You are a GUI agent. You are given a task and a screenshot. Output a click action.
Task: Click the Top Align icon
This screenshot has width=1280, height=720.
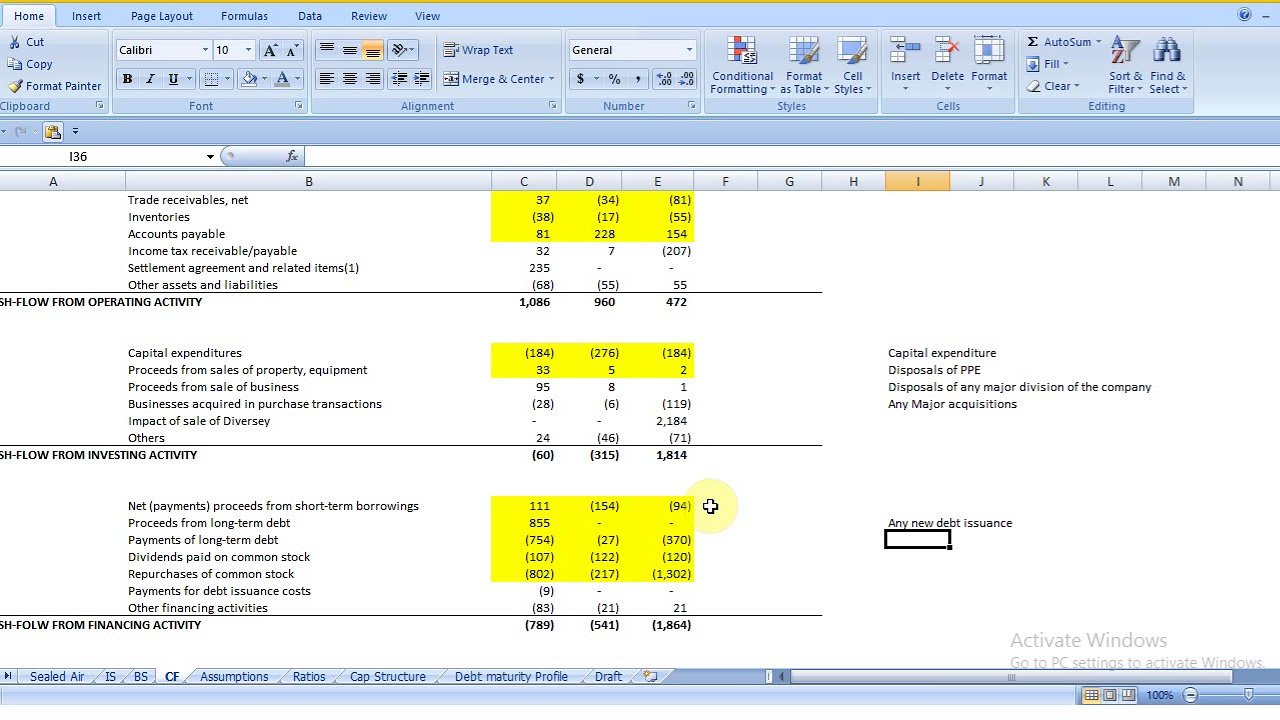coord(327,50)
